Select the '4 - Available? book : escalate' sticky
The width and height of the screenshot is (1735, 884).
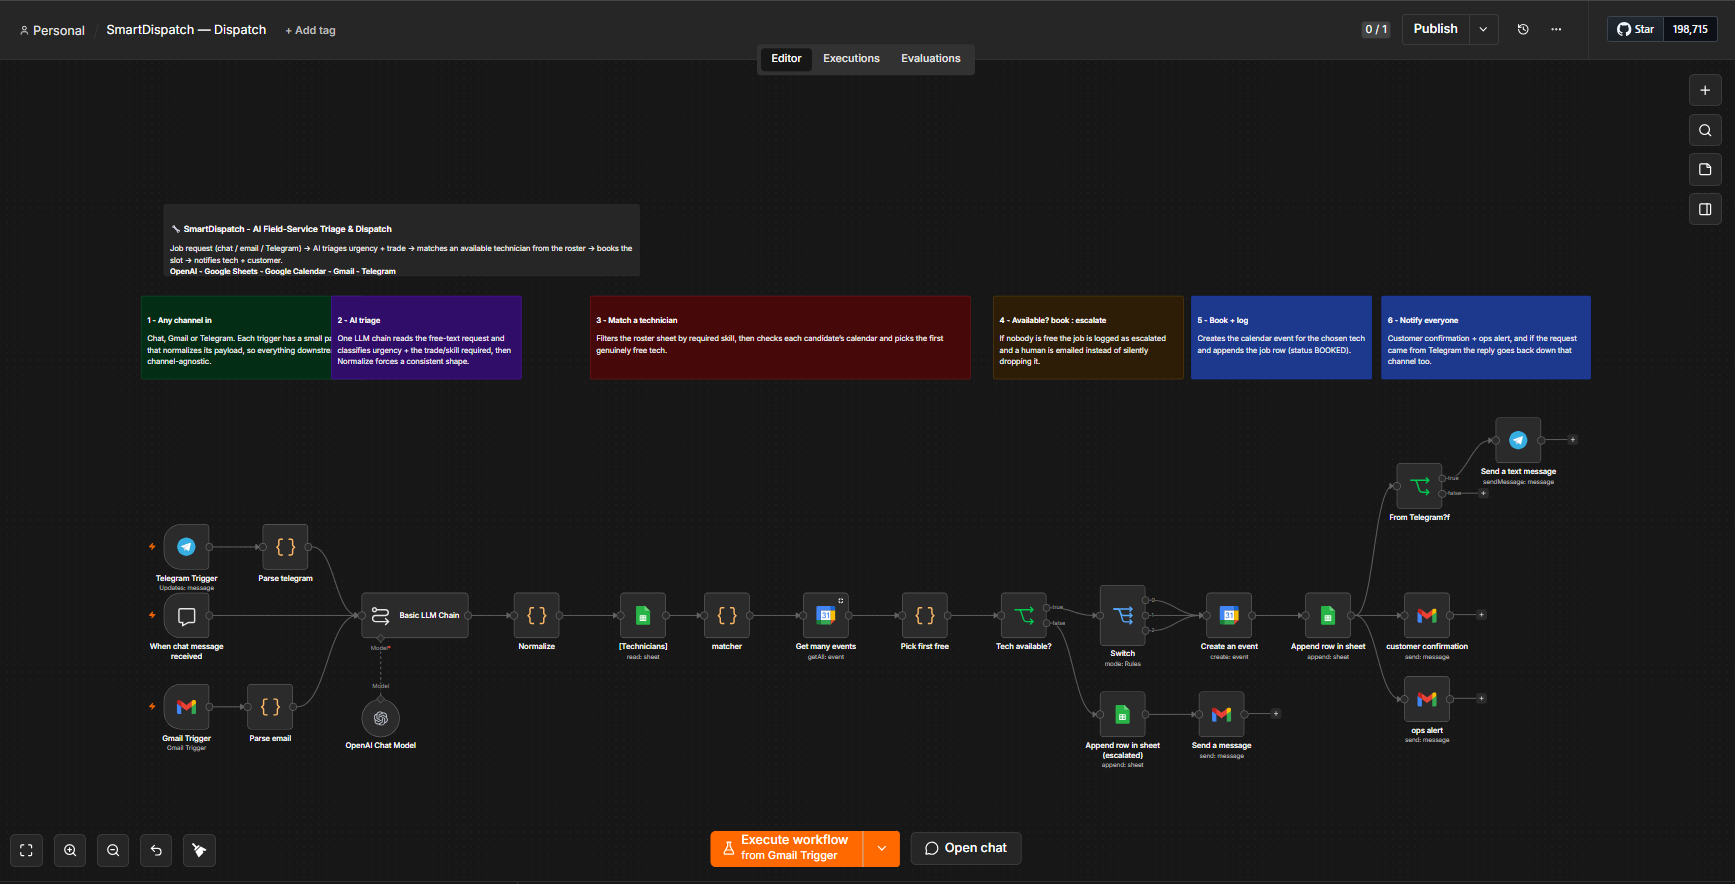(1088, 337)
